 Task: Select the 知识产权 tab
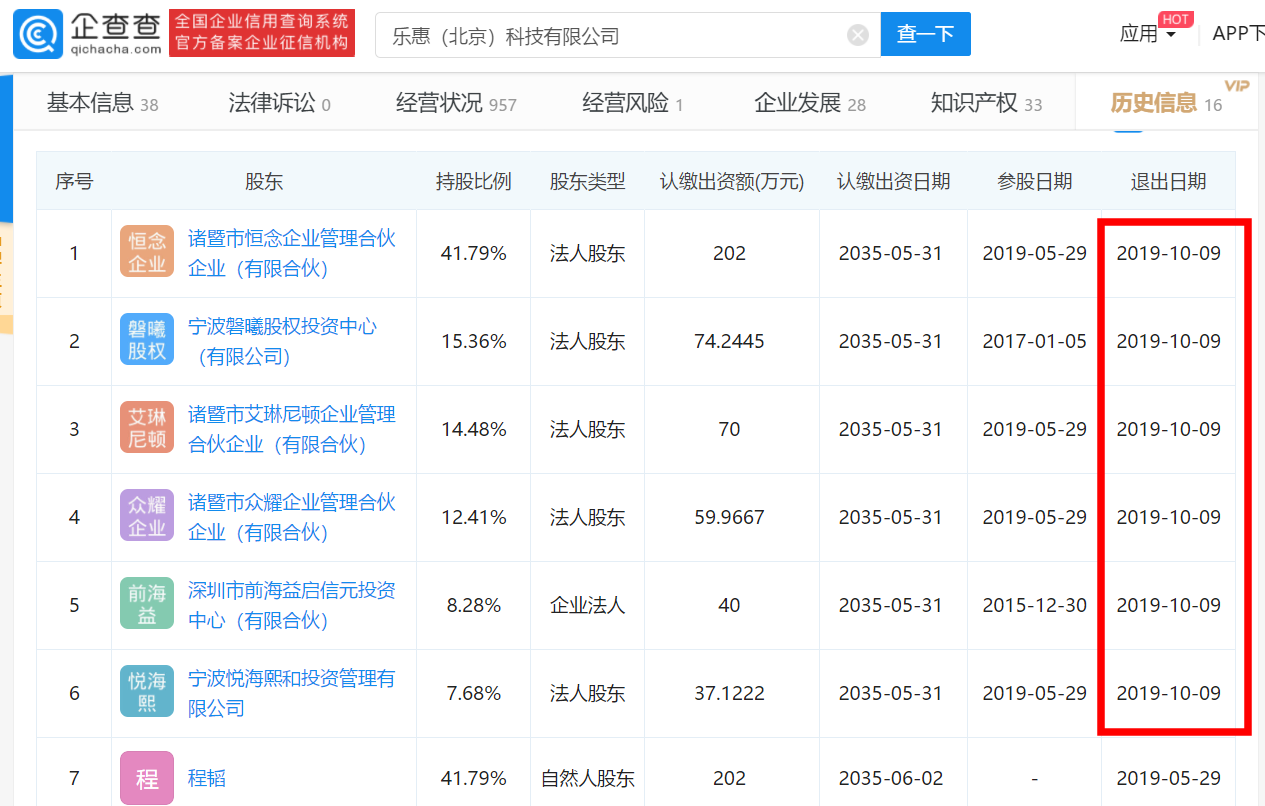click(986, 103)
